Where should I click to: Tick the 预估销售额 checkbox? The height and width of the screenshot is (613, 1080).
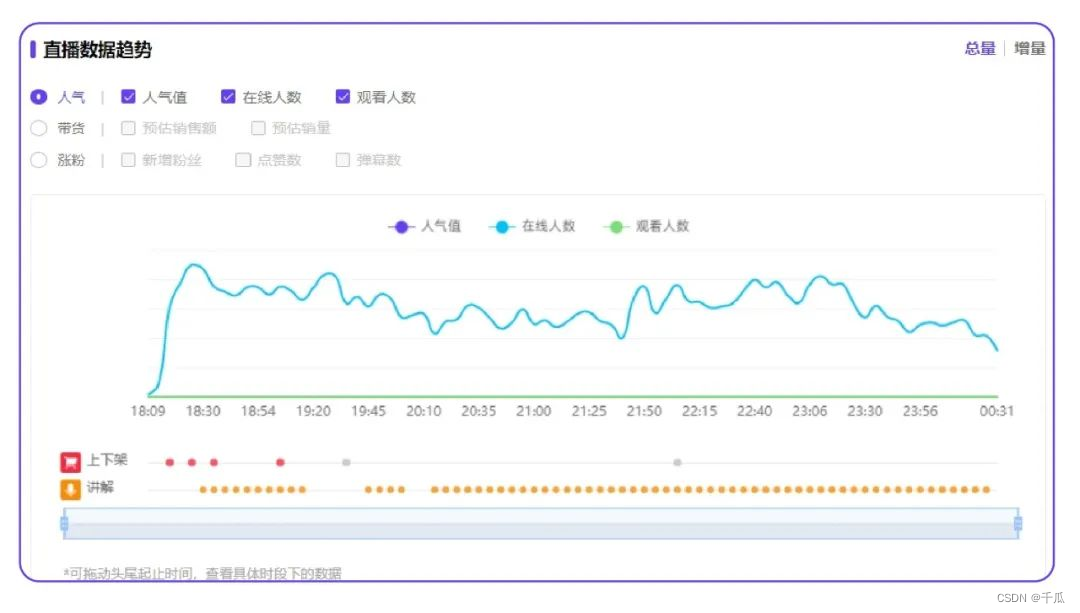(128, 128)
